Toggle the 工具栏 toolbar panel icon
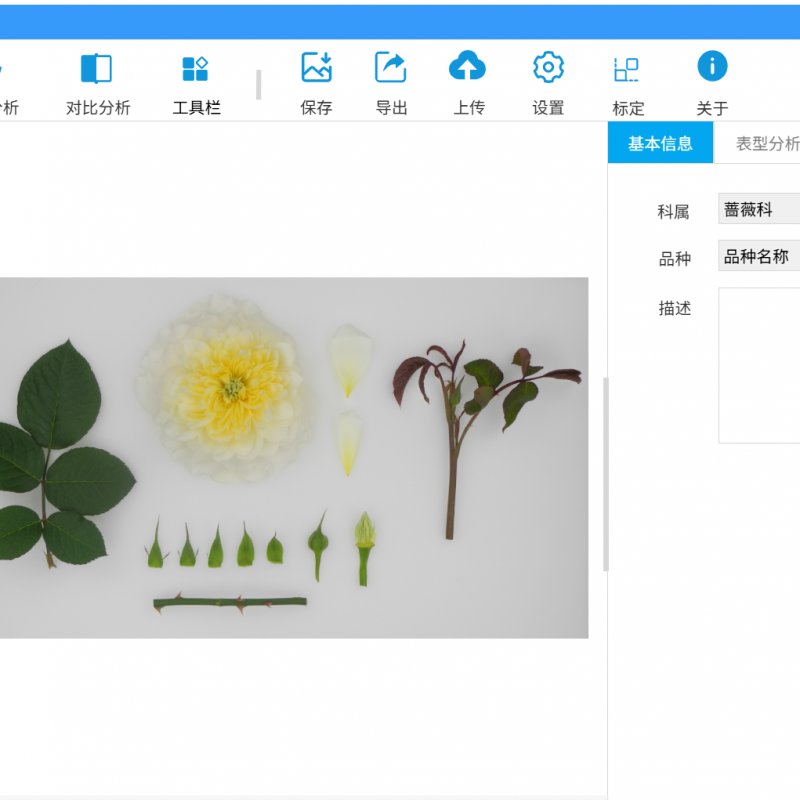 [x=194, y=68]
